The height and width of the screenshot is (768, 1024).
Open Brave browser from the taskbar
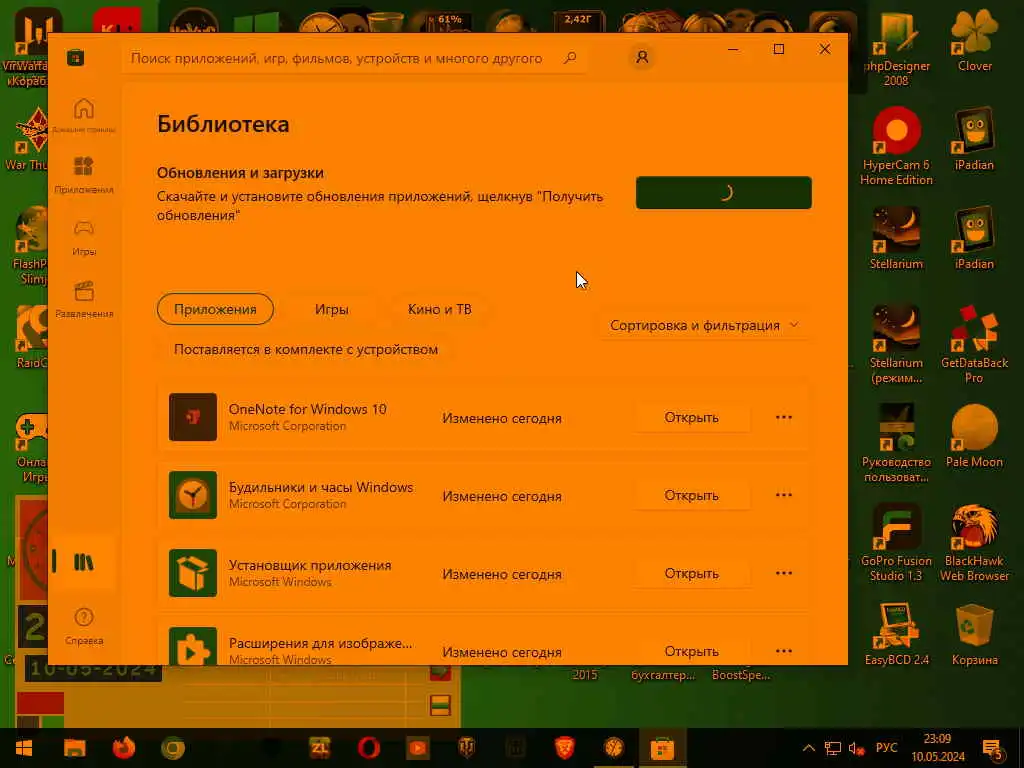[x=564, y=748]
